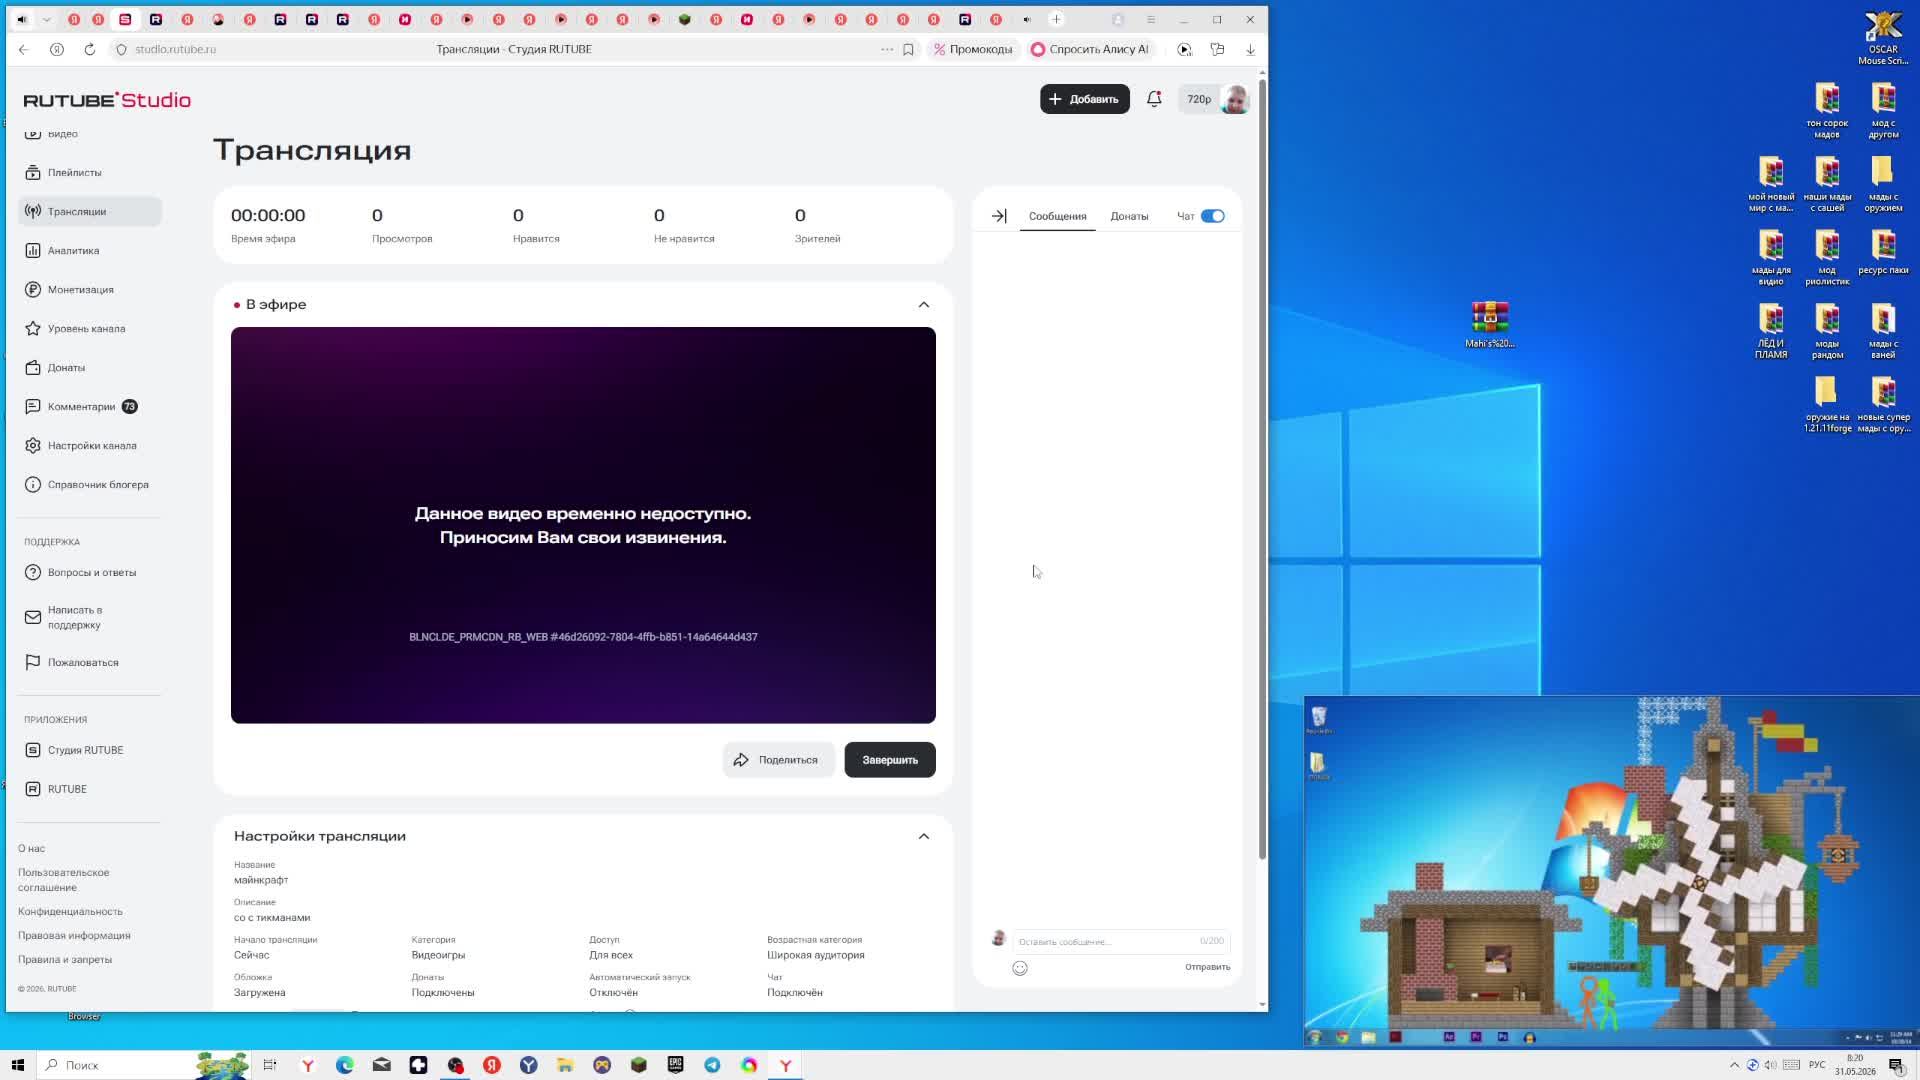
Task: Open the О нас footer link
Action: (32, 848)
